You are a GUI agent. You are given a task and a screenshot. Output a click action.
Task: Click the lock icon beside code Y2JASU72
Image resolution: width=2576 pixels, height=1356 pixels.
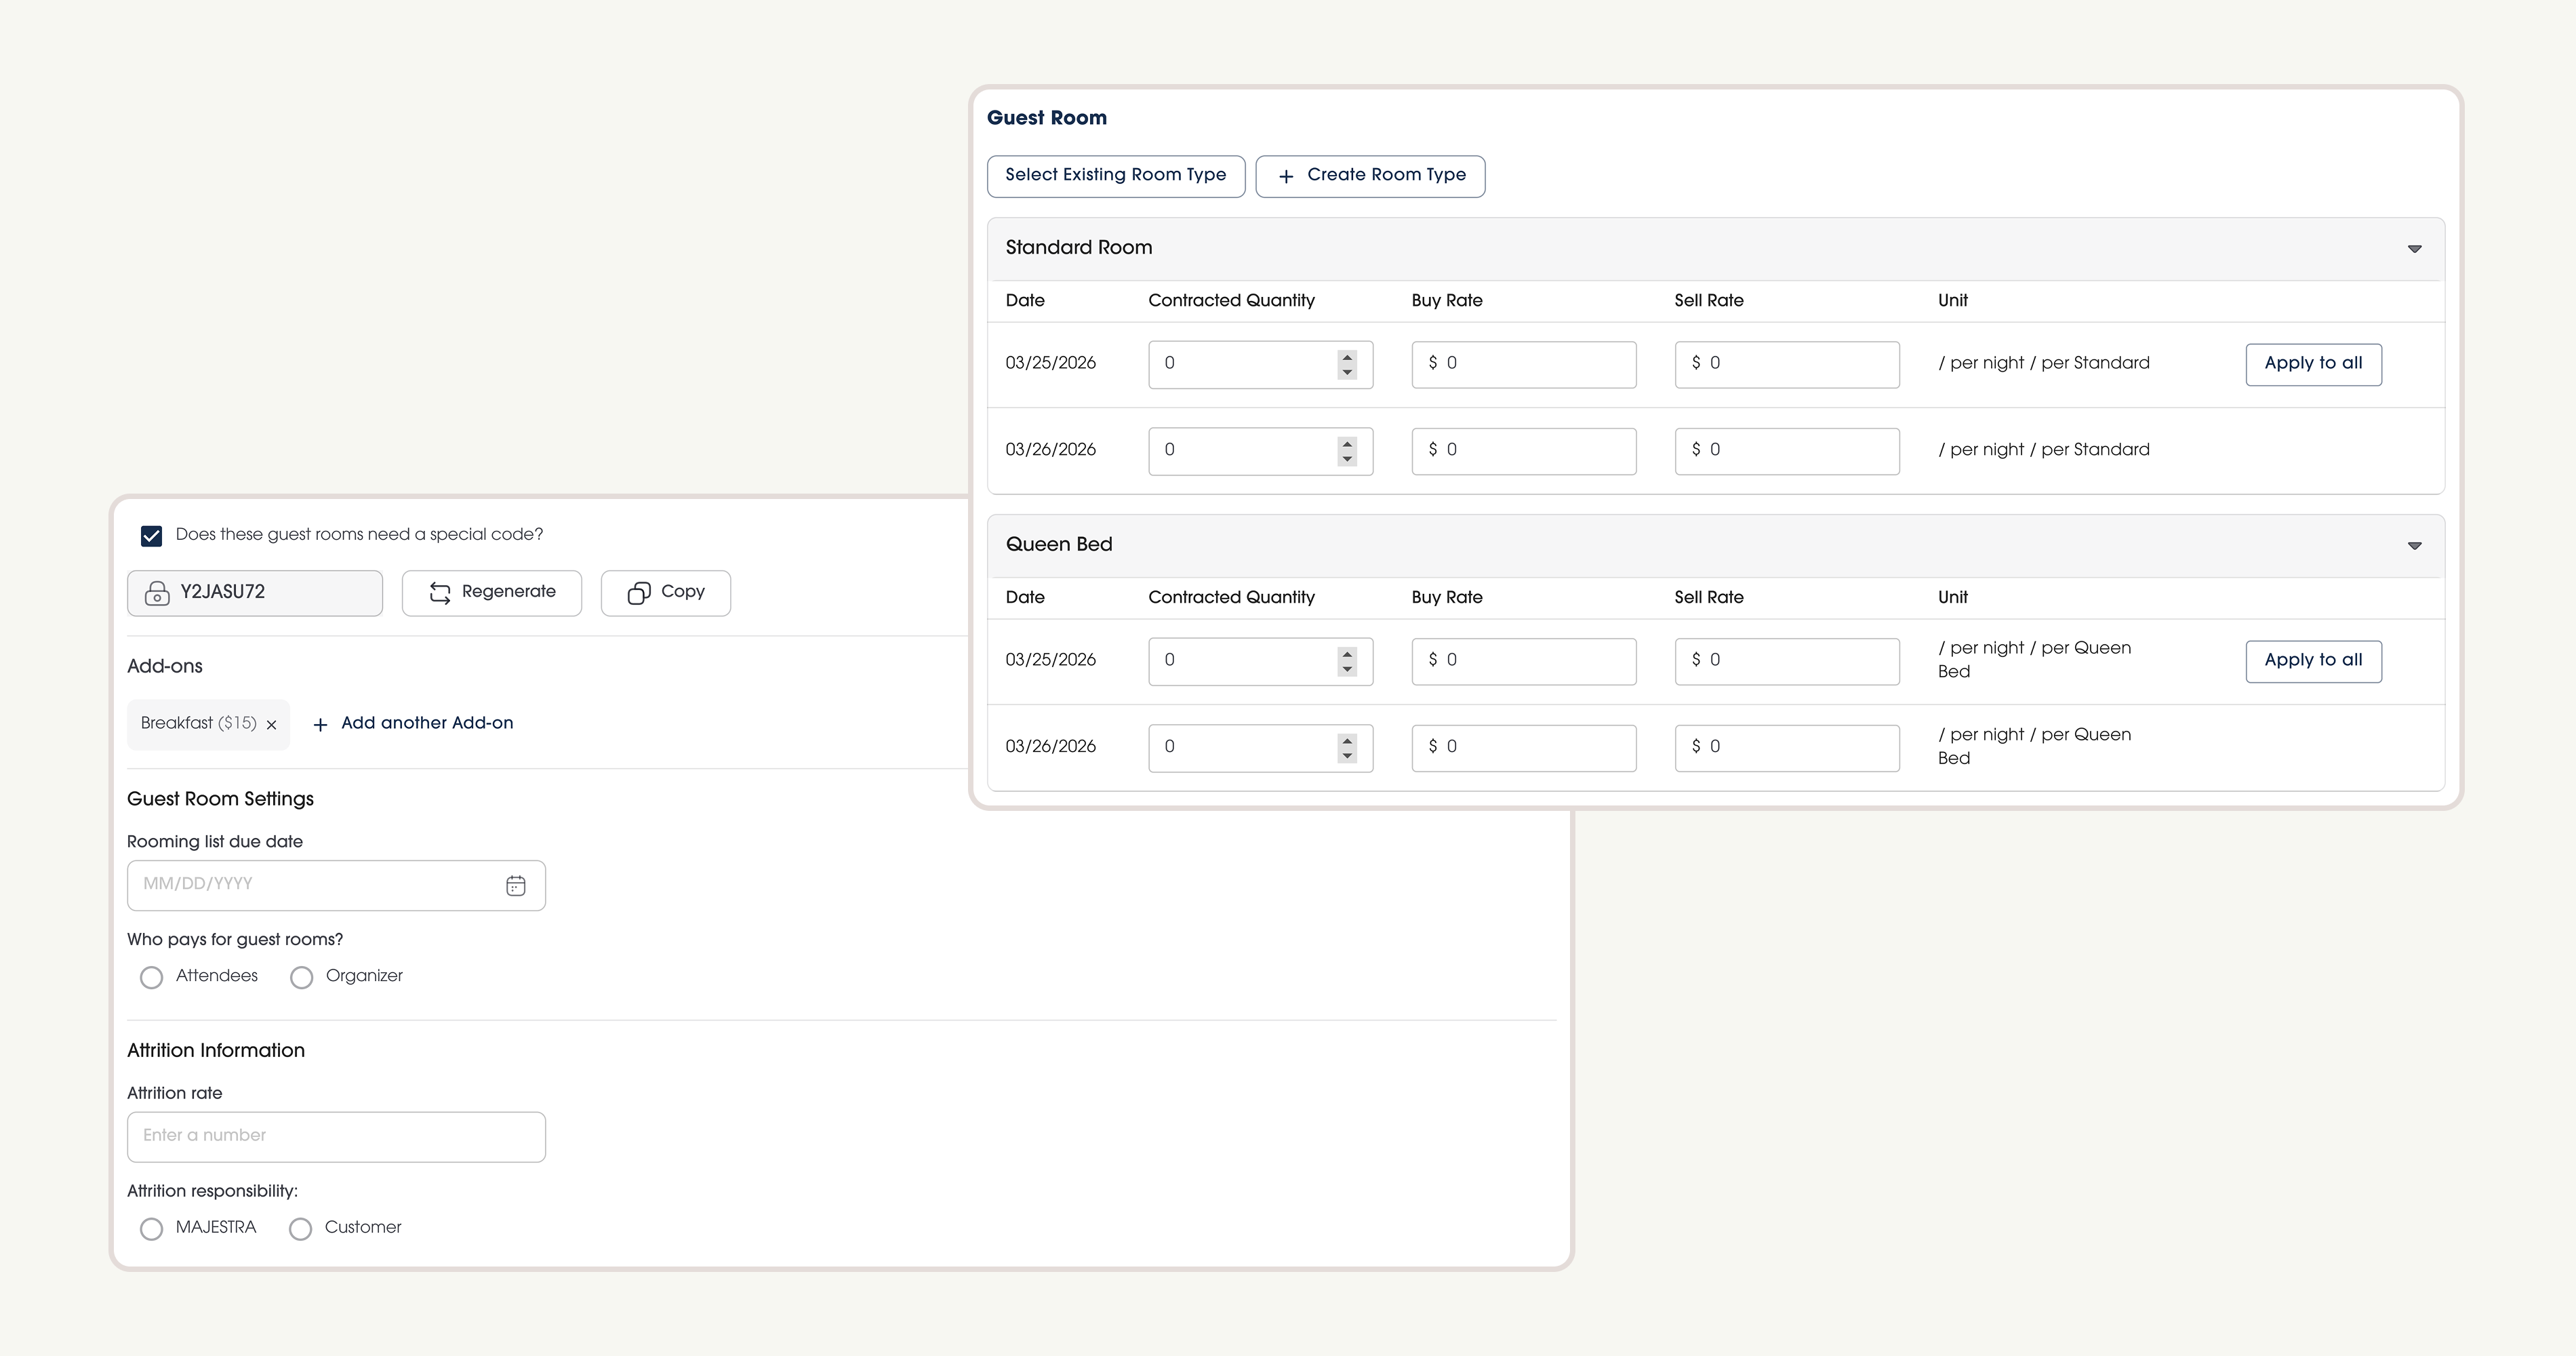(157, 594)
